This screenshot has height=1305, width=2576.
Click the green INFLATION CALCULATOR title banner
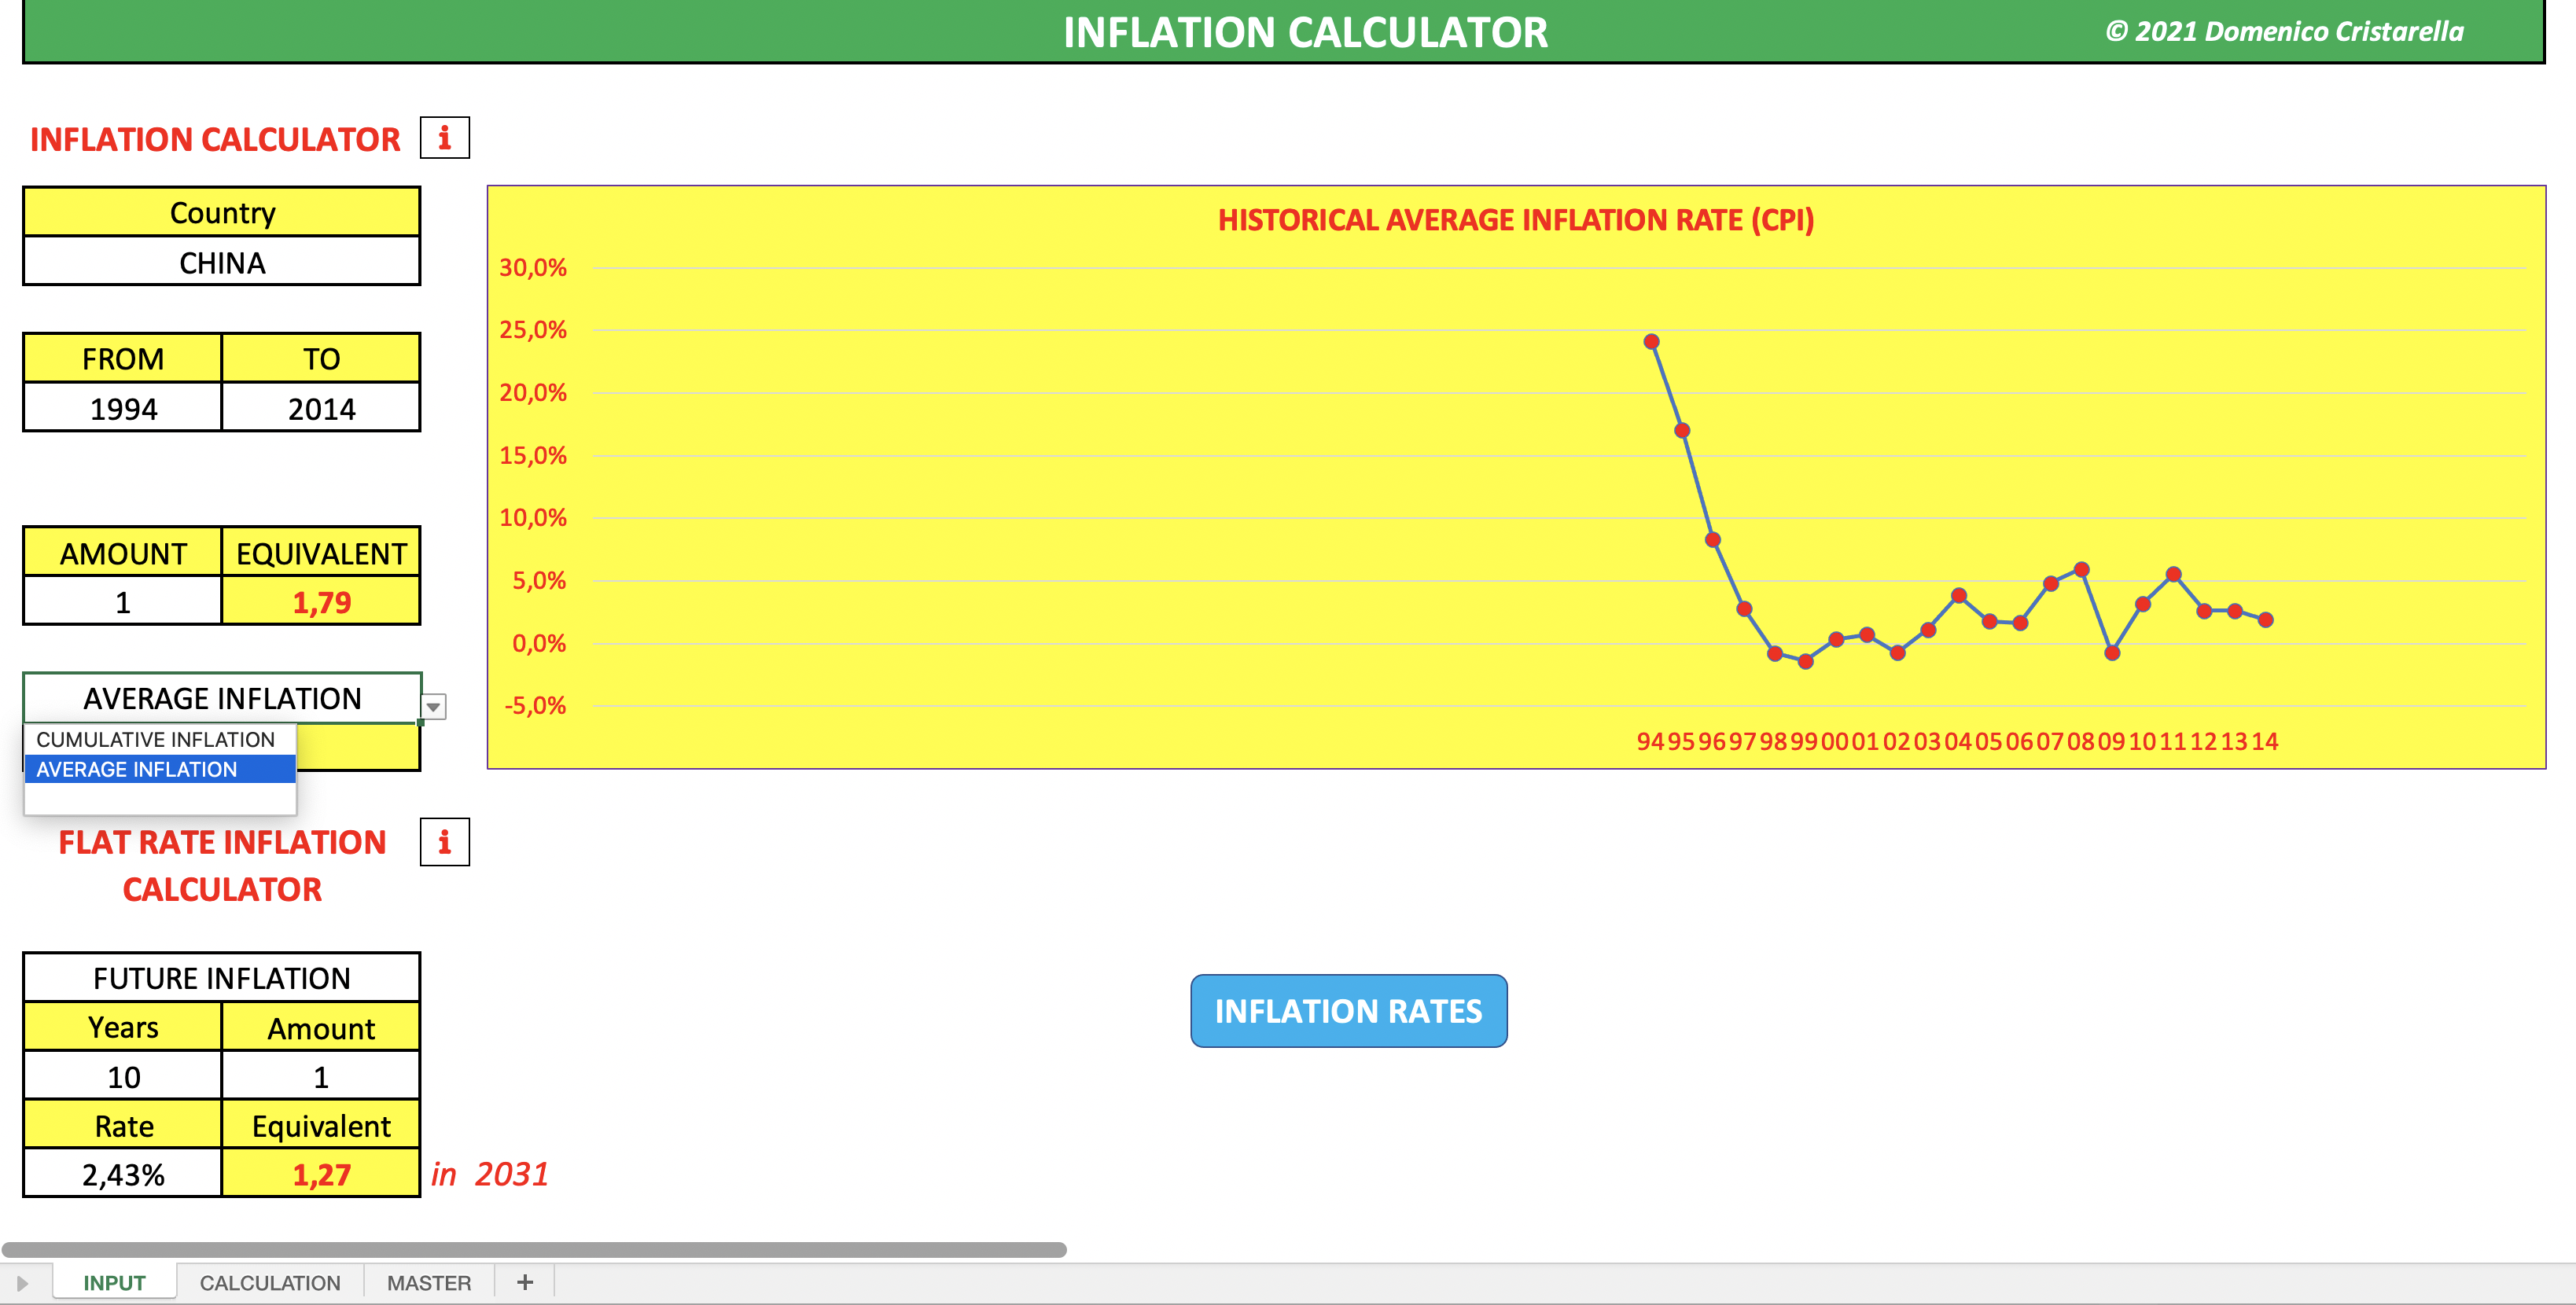pyautogui.click(x=1283, y=32)
